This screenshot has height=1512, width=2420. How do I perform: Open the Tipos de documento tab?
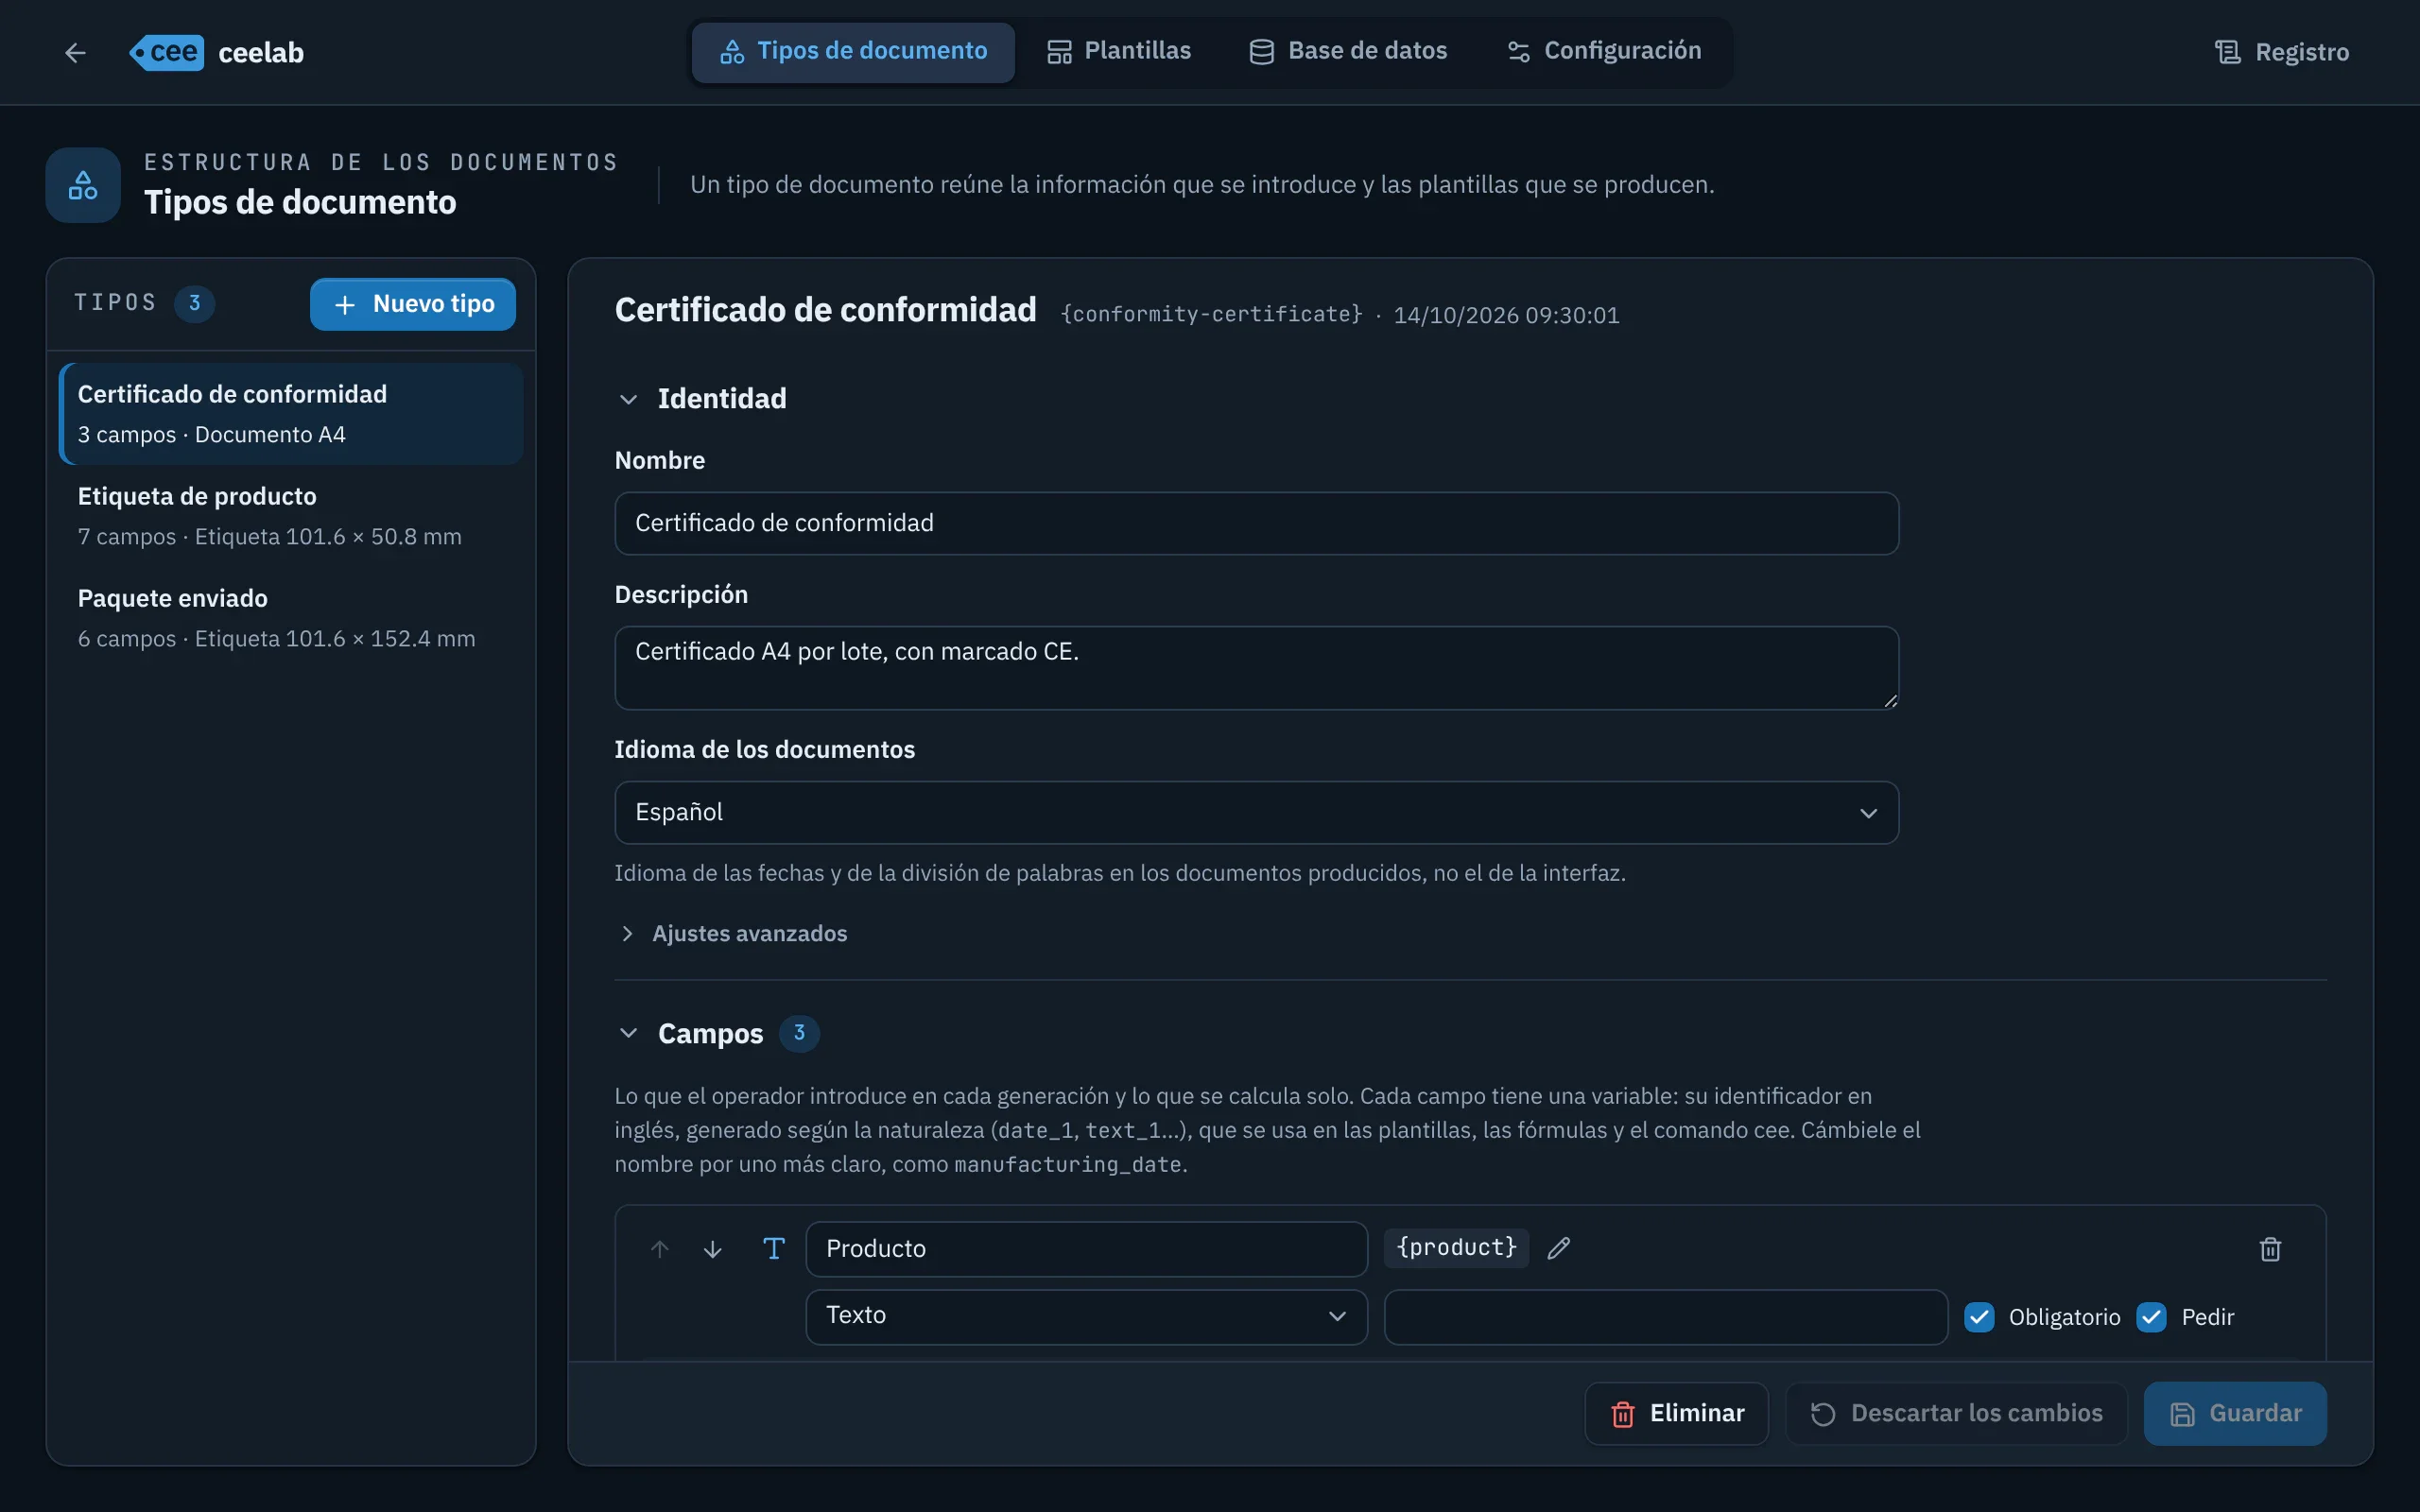point(853,51)
